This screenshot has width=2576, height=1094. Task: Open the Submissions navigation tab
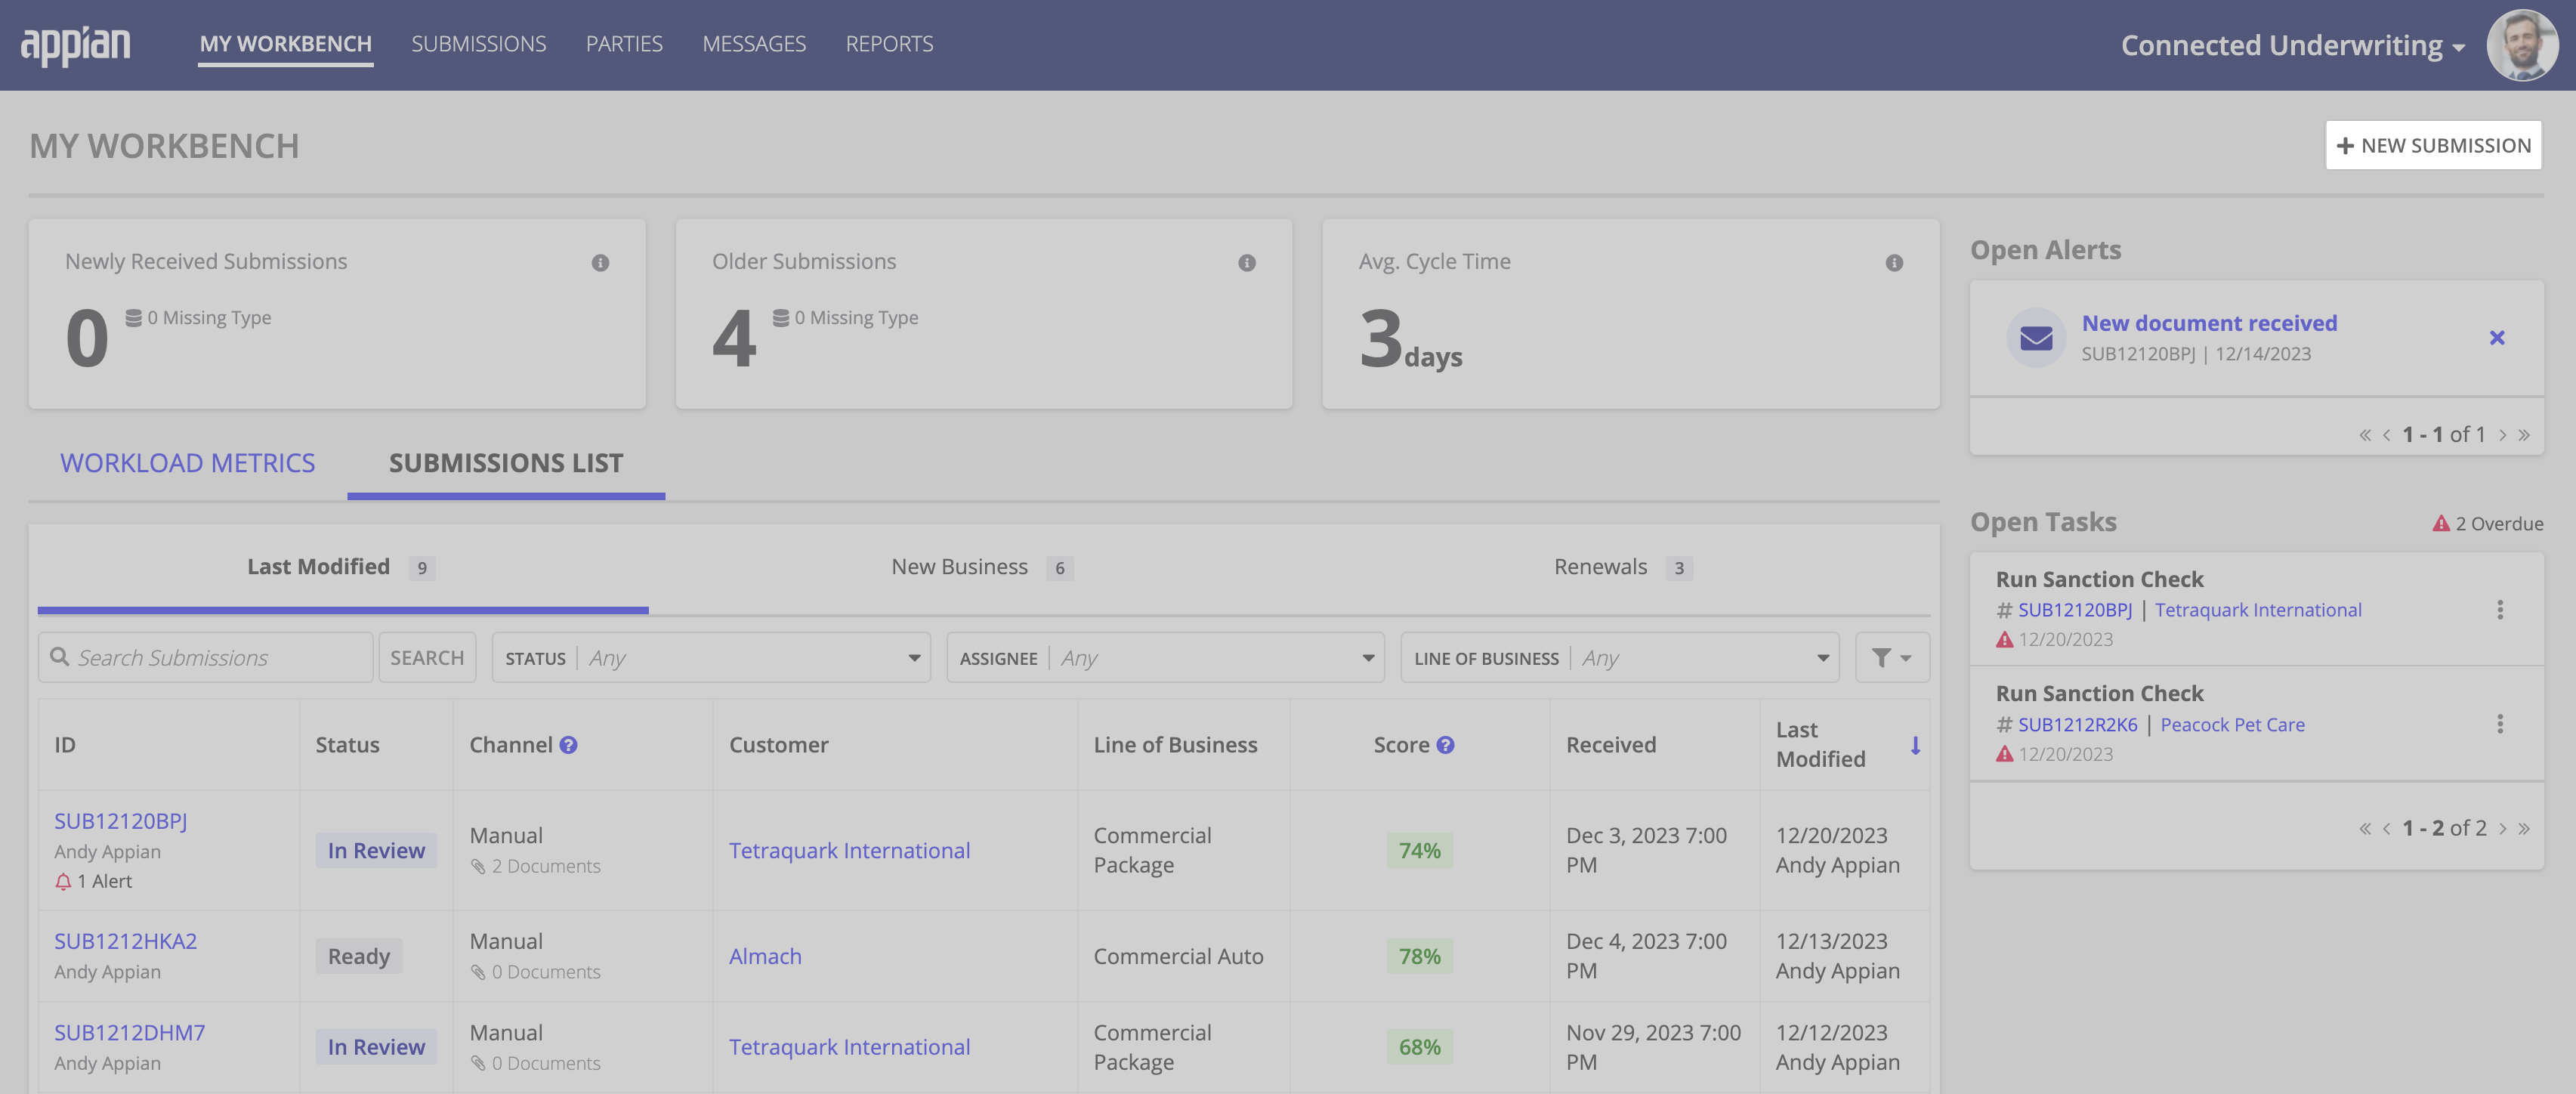tap(478, 44)
